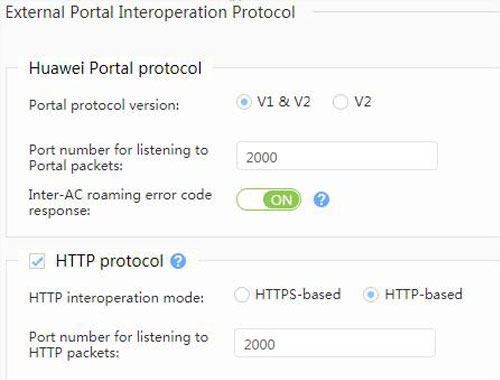Click the 'HTTP protocol' section title text
Viewport: 500px width, 380px height.
110,261
